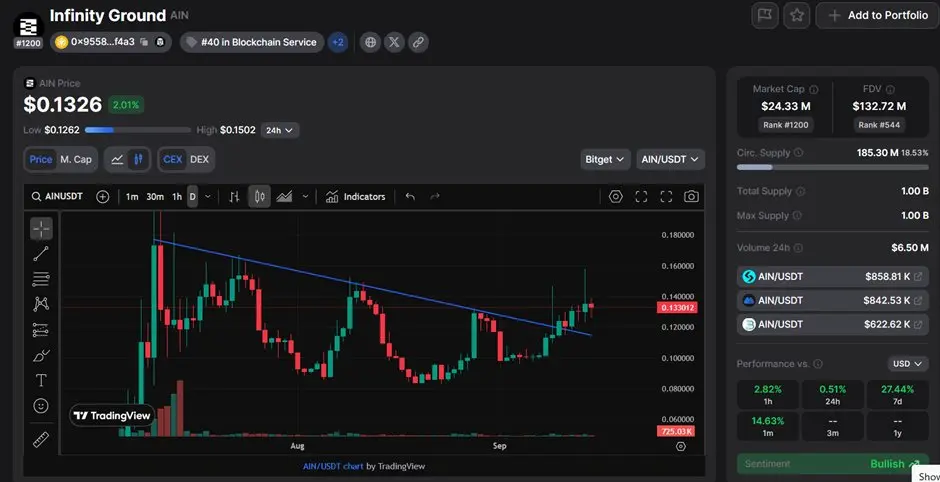
Task: Show Volume 24h info icon
Action: [x=799, y=248]
